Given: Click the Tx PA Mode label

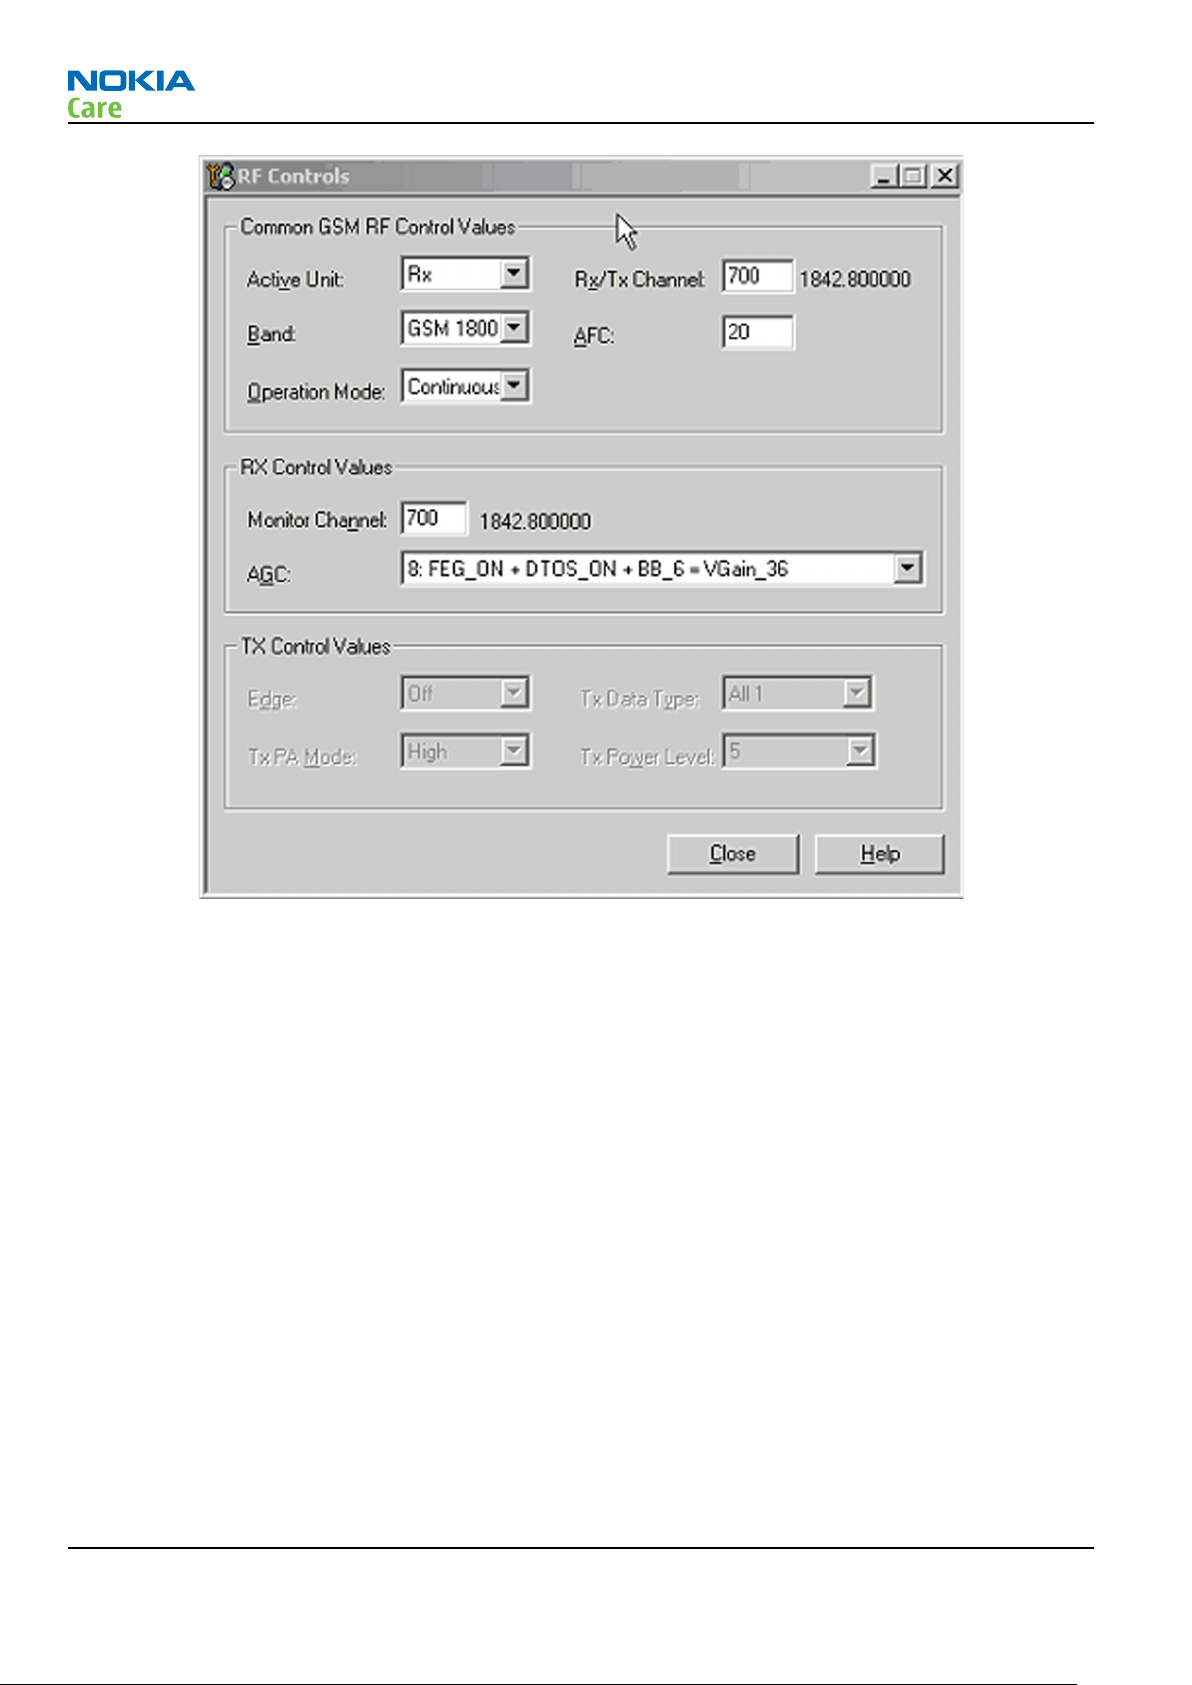Looking at the screenshot, I should point(302,757).
